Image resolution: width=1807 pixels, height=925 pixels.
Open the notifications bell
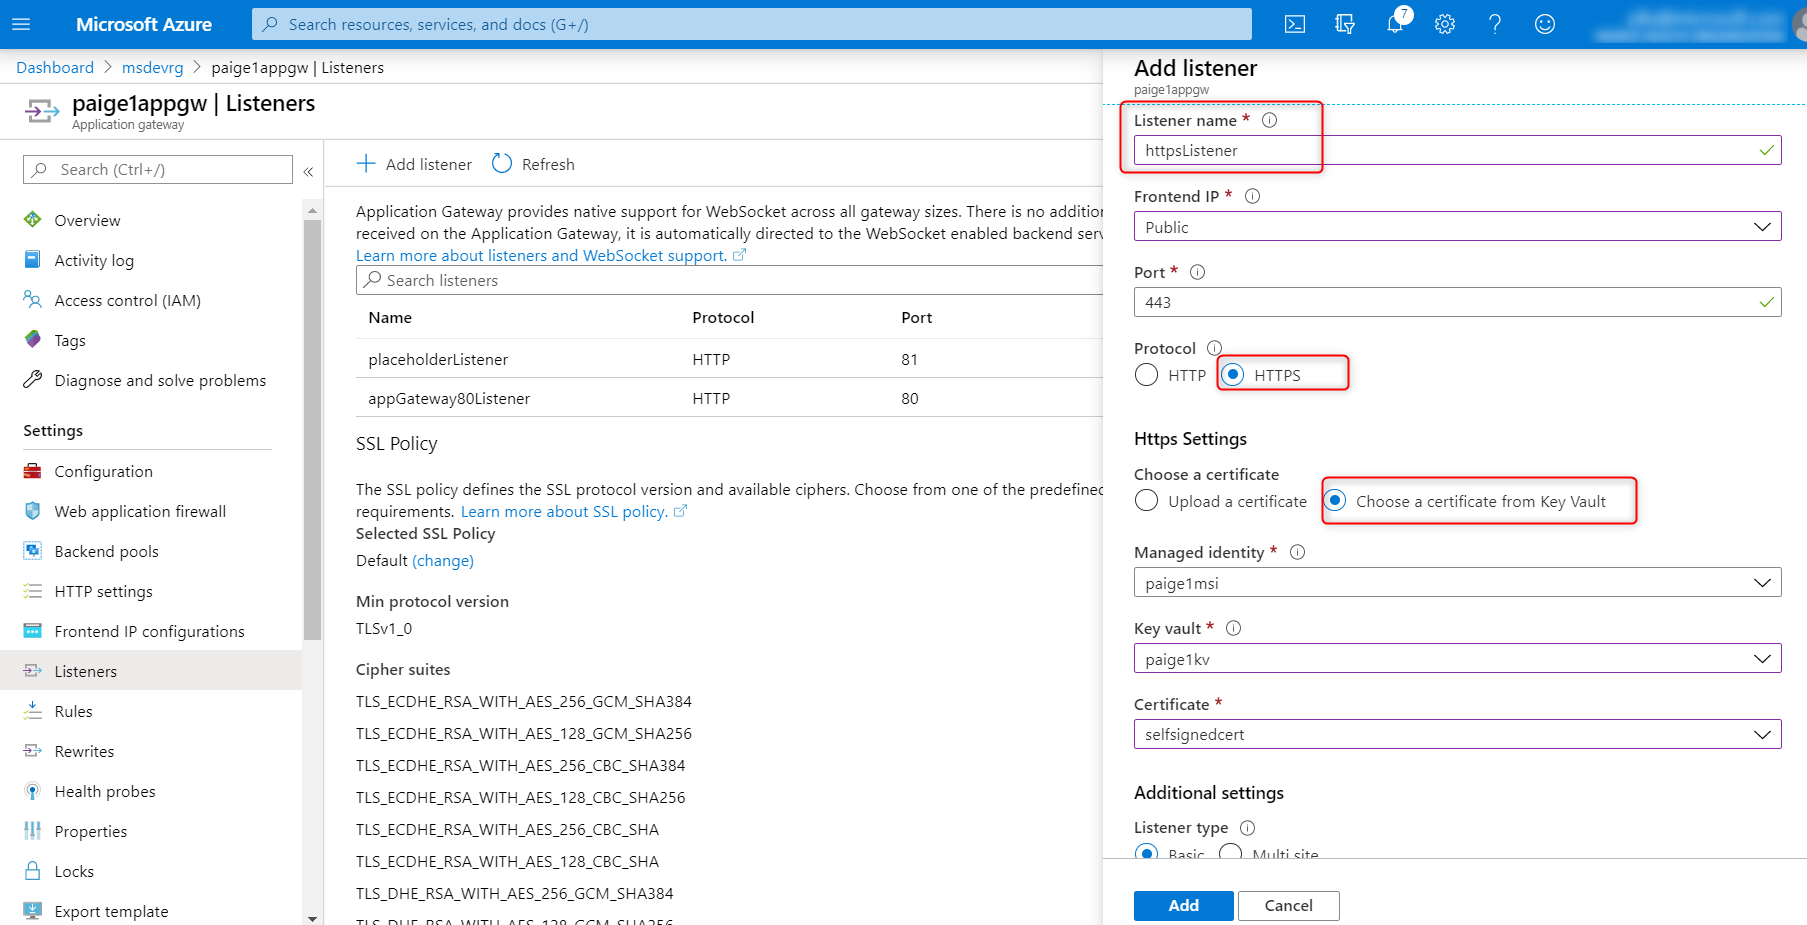pyautogui.click(x=1395, y=24)
